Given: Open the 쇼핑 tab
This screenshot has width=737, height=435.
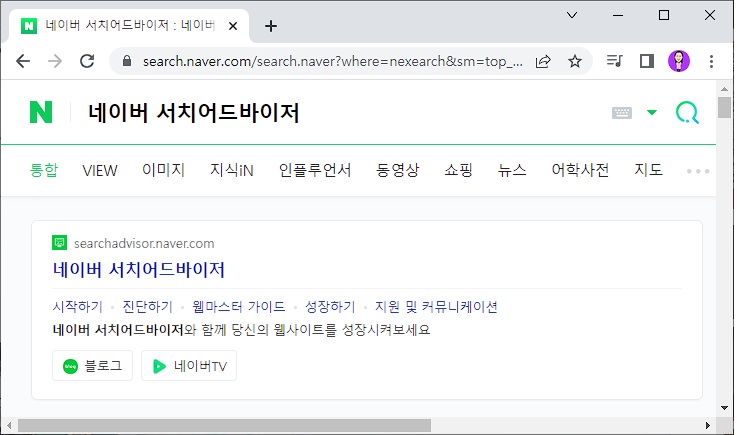Looking at the screenshot, I should 458,170.
